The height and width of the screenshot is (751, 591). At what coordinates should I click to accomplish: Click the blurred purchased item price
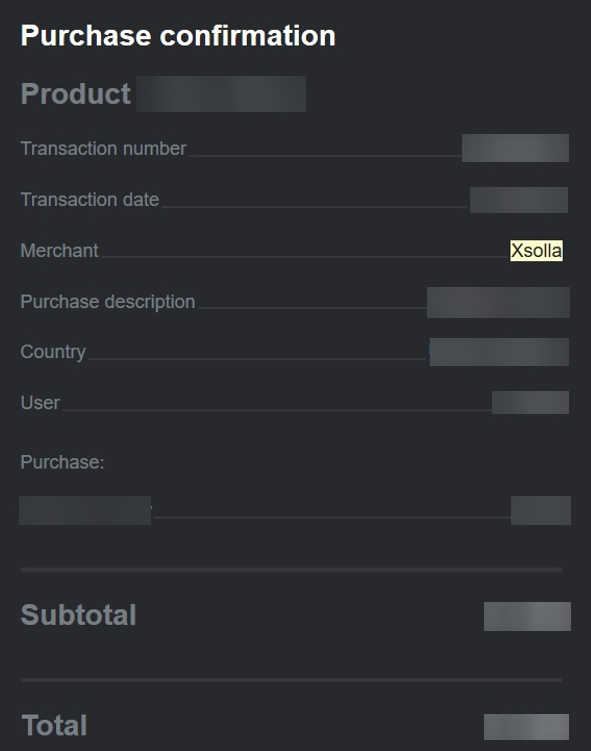pos(541,511)
